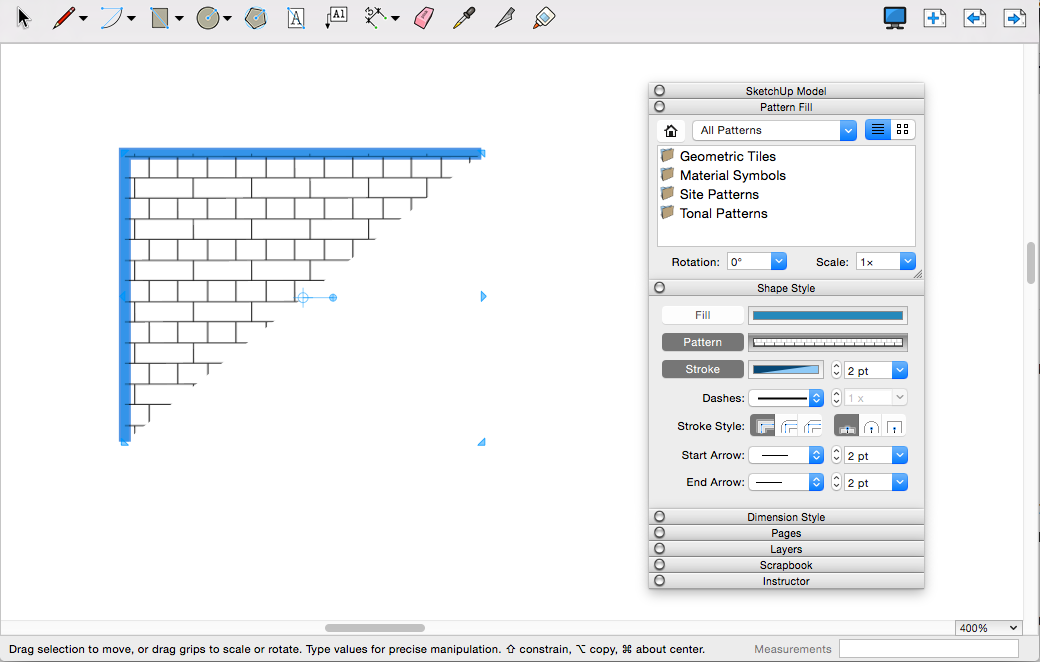1040x662 pixels.
Task: Toggle the Pattern option off
Action: coord(702,341)
